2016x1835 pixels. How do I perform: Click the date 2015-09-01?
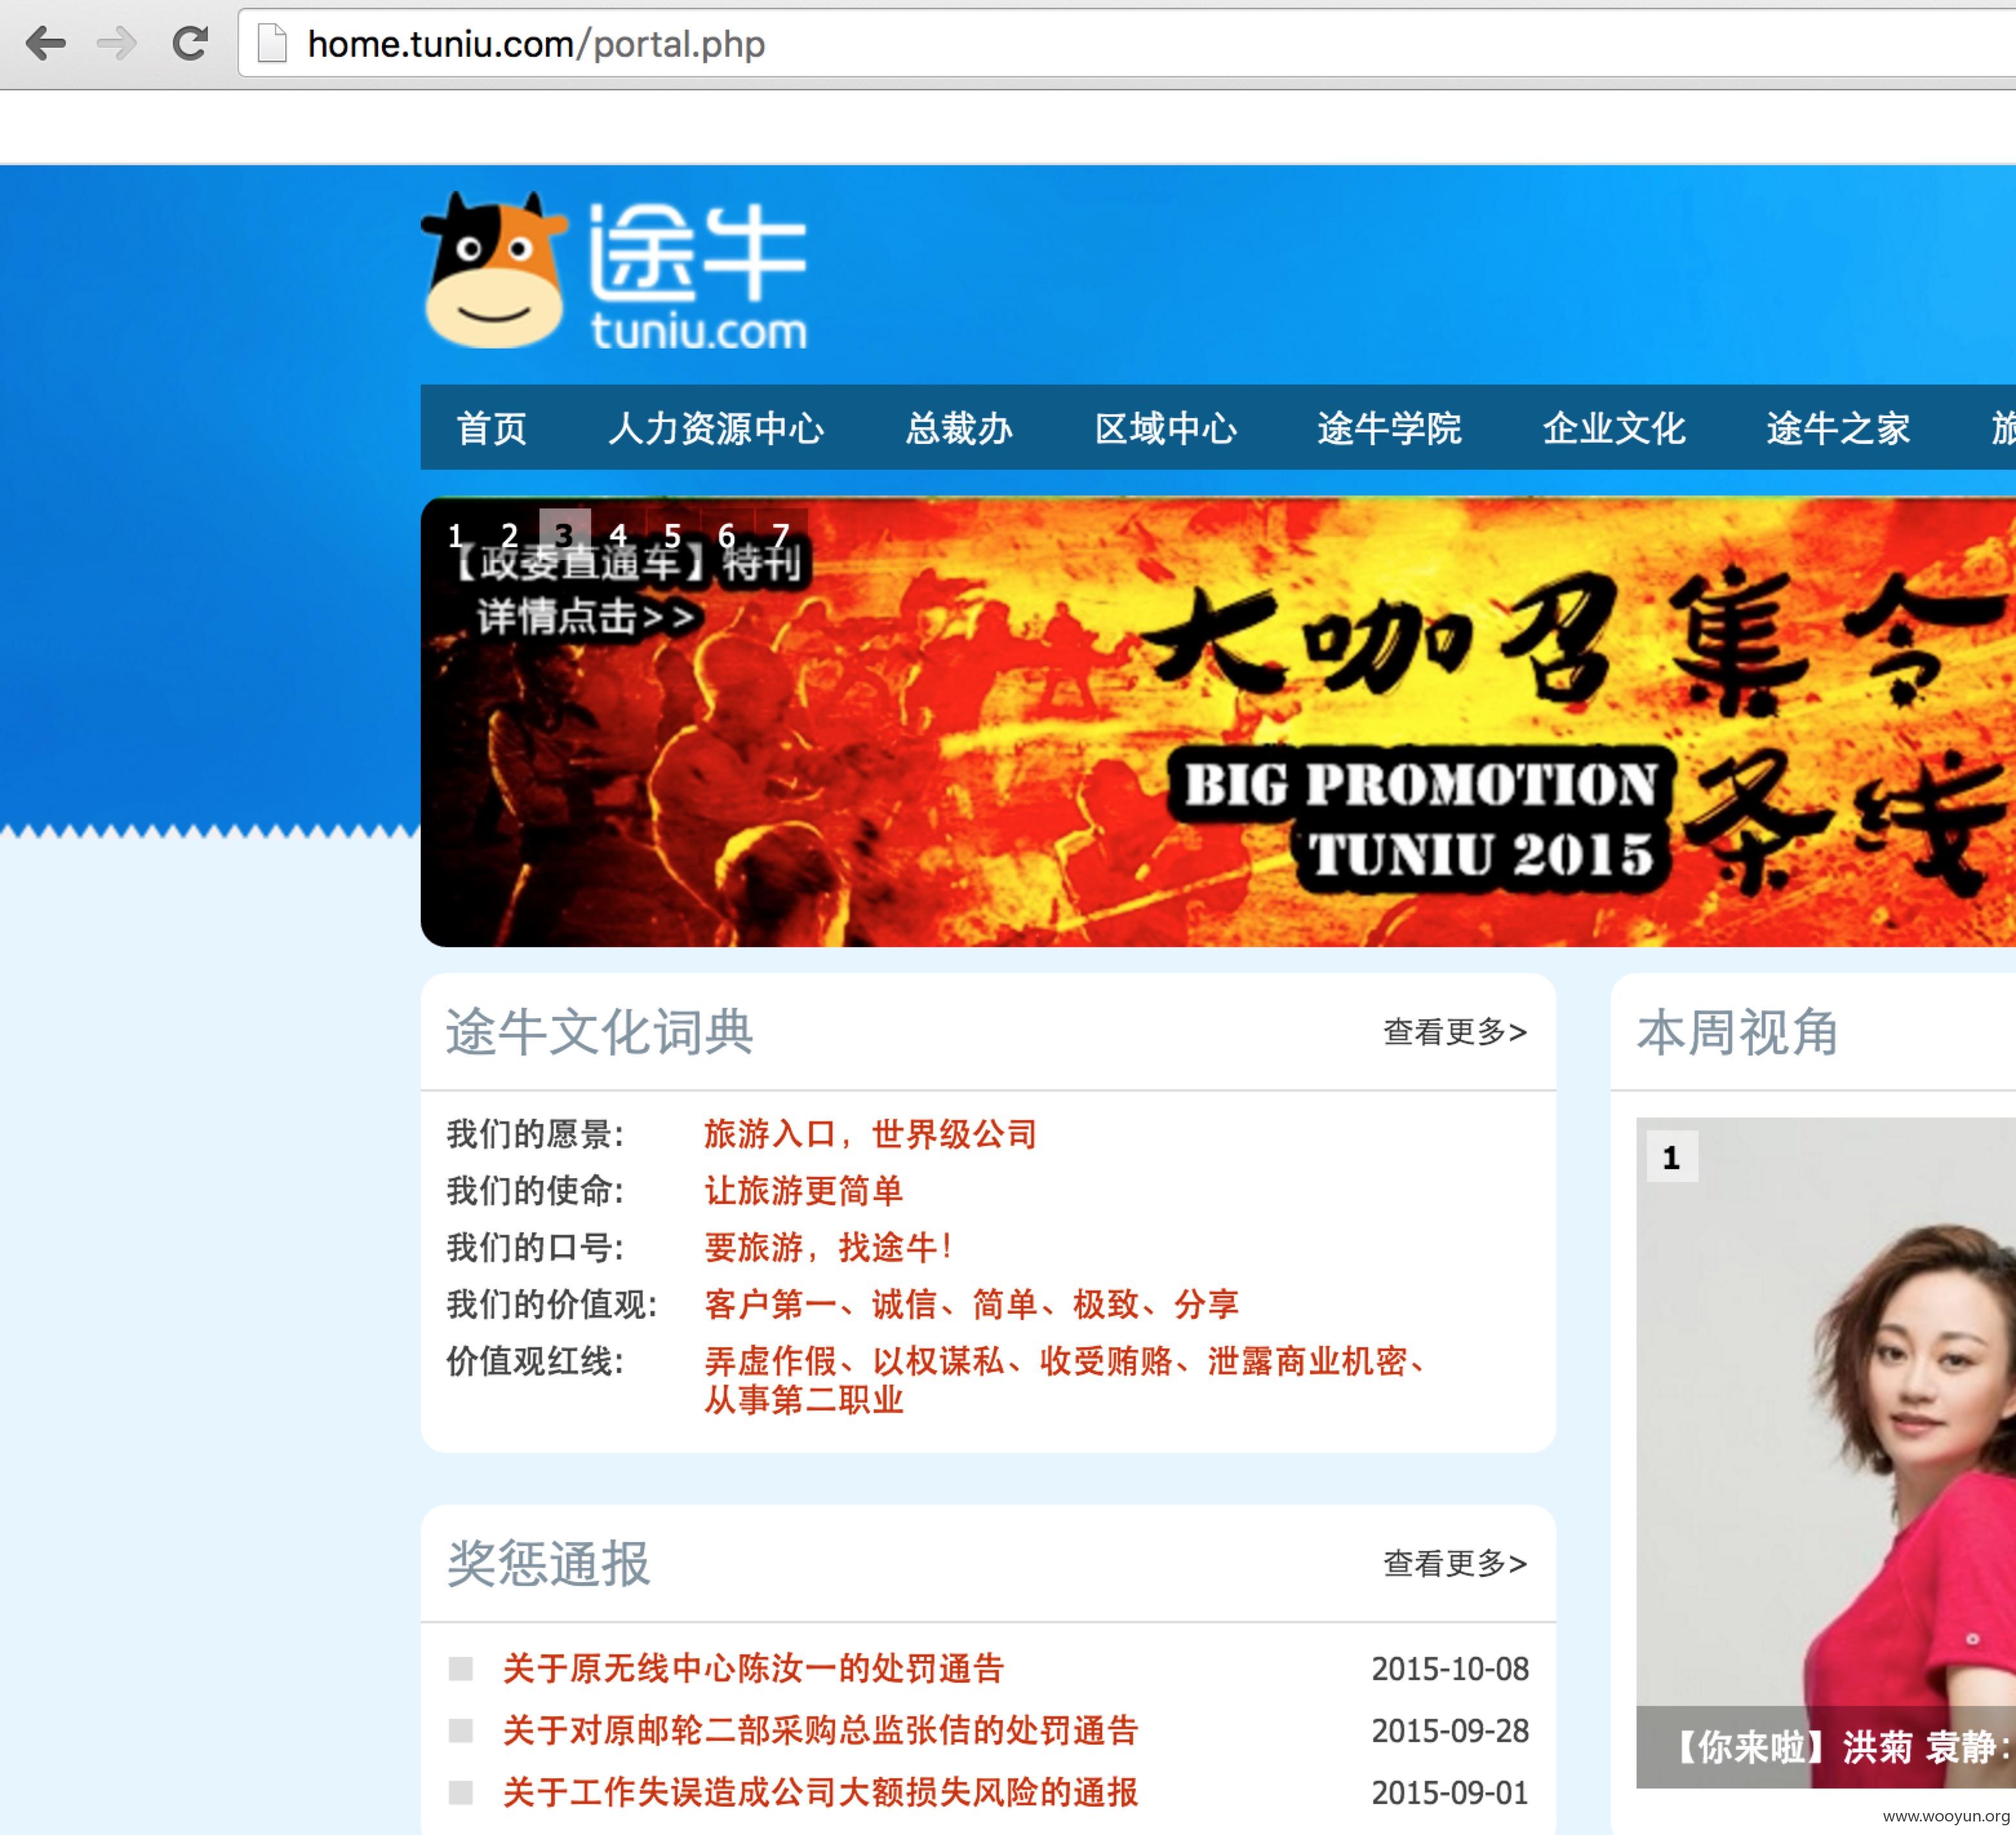click(1450, 1793)
